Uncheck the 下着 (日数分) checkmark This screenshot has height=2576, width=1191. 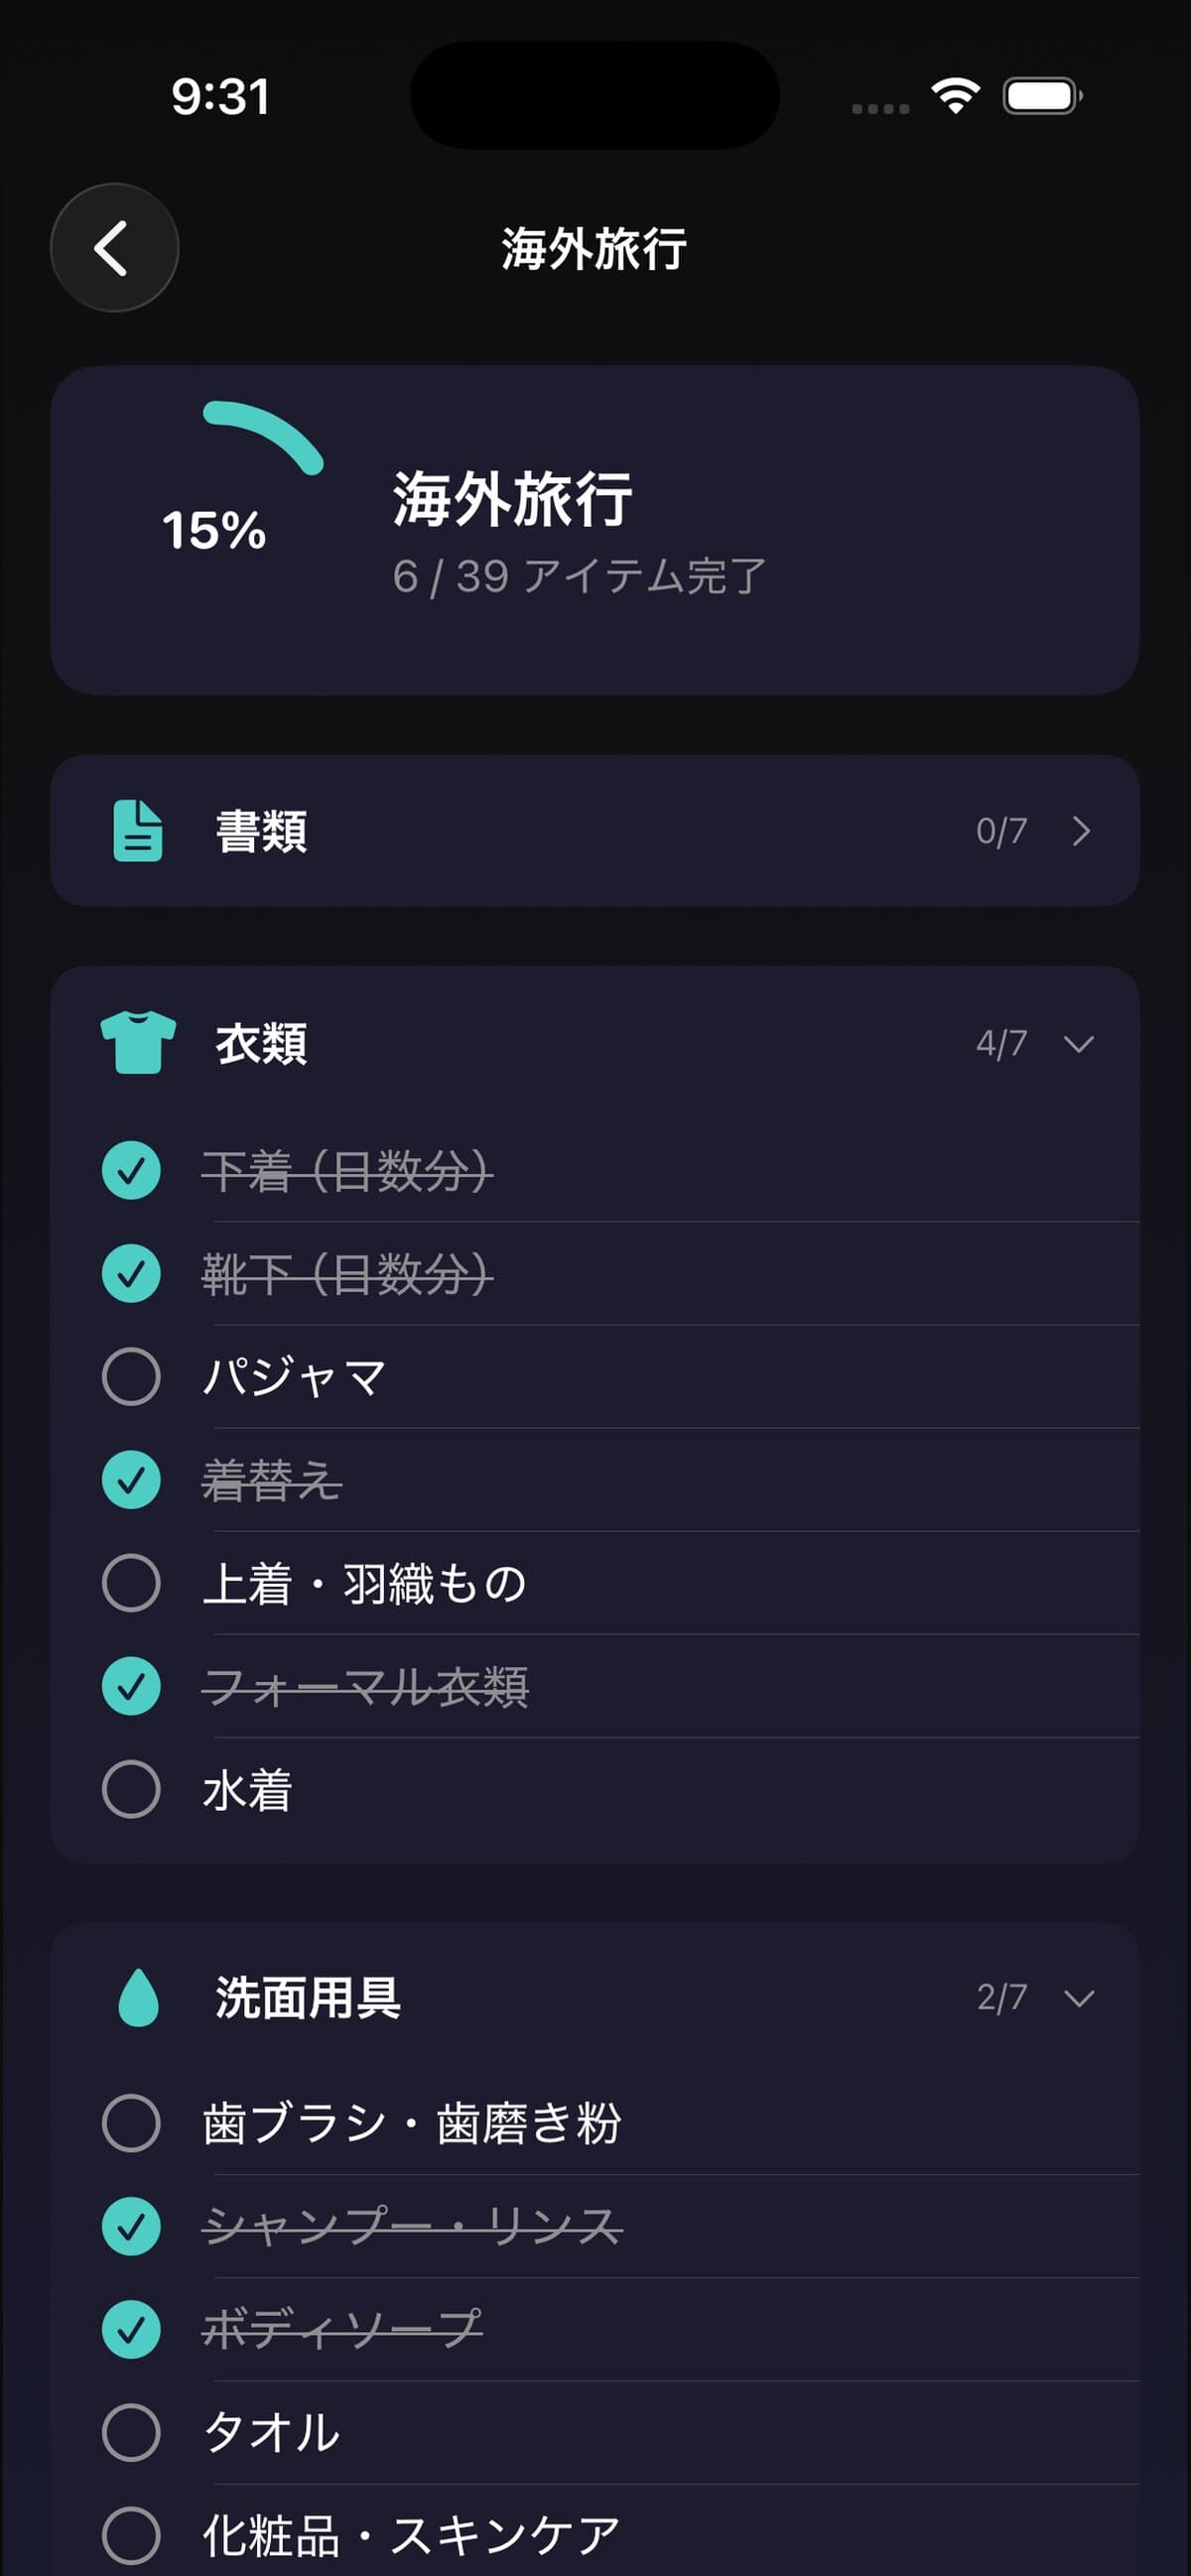(x=131, y=1170)
